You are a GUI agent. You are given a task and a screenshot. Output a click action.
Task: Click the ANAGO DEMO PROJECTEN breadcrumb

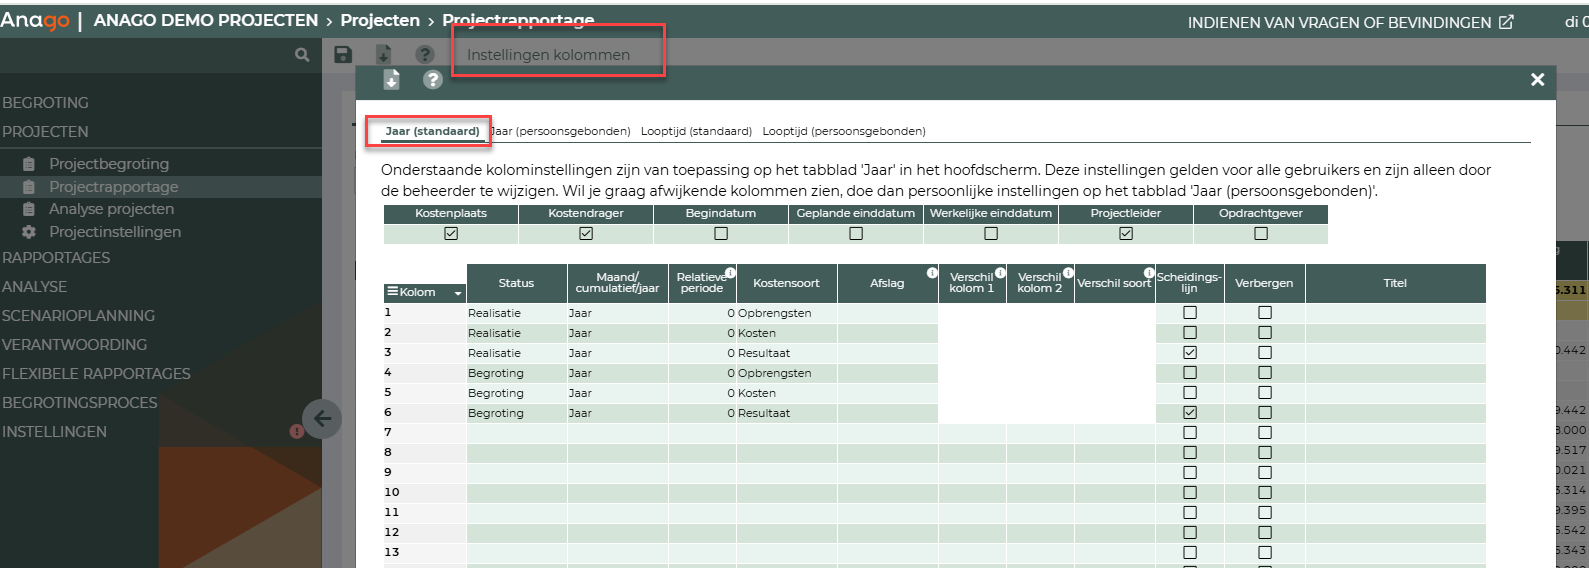[x=206, y=20]
